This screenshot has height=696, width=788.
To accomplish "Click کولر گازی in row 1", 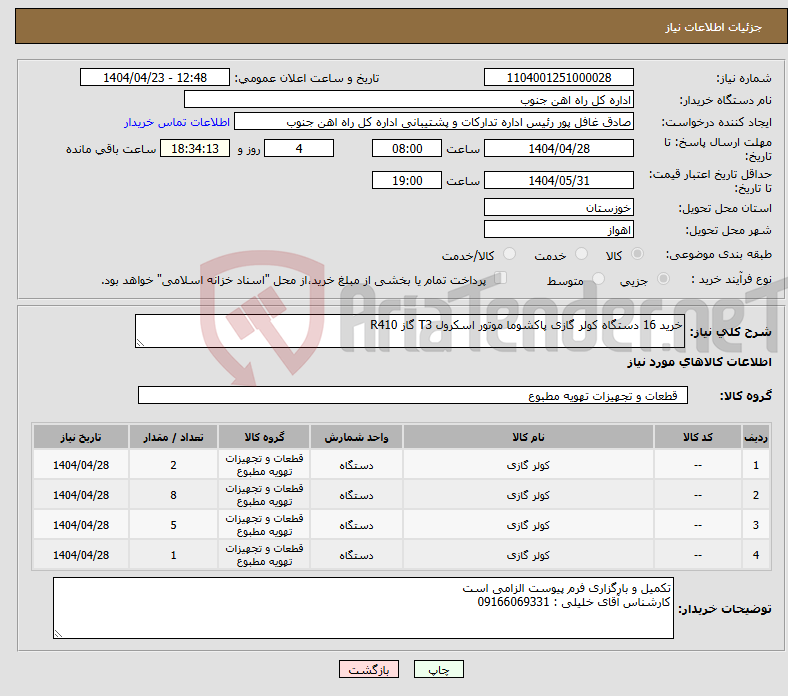I will tap(528, 465).
